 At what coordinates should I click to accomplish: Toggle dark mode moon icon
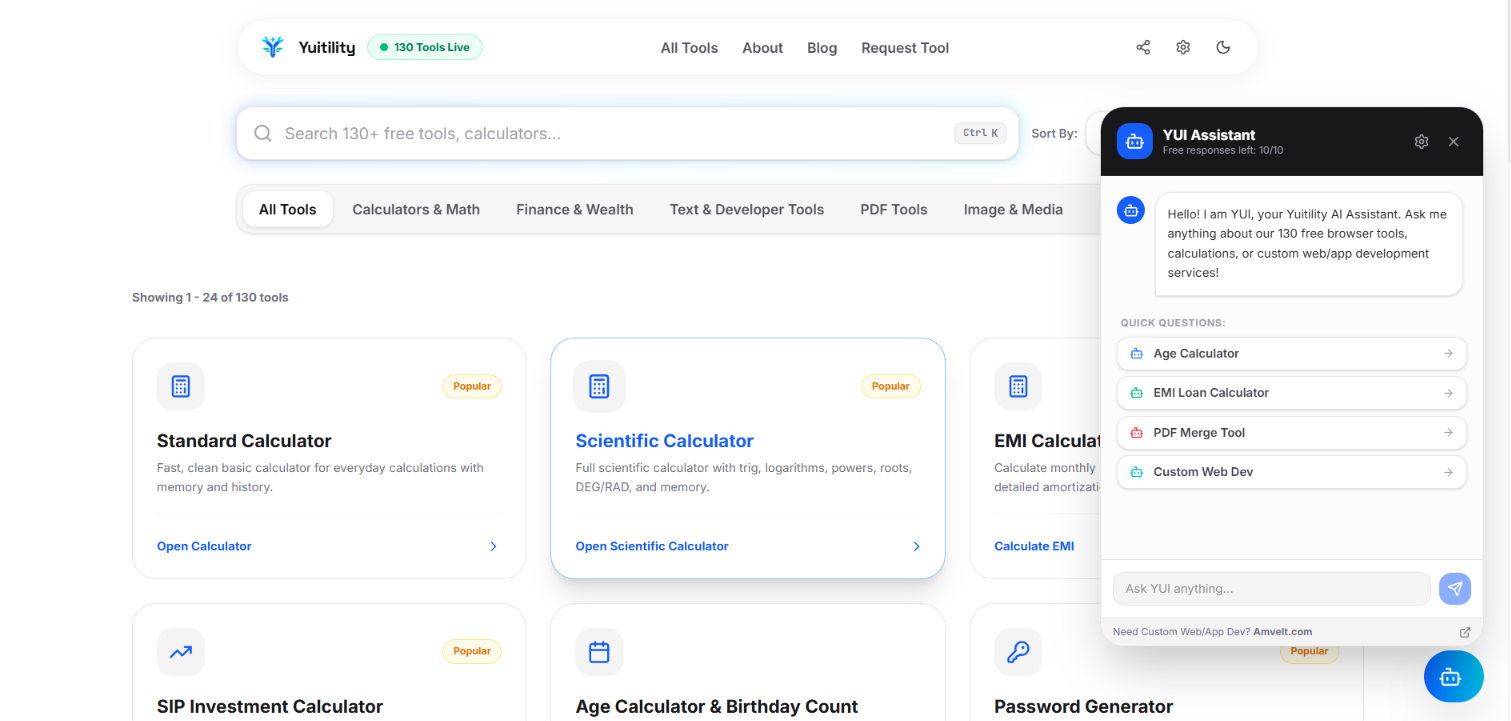pos(1223,47)
